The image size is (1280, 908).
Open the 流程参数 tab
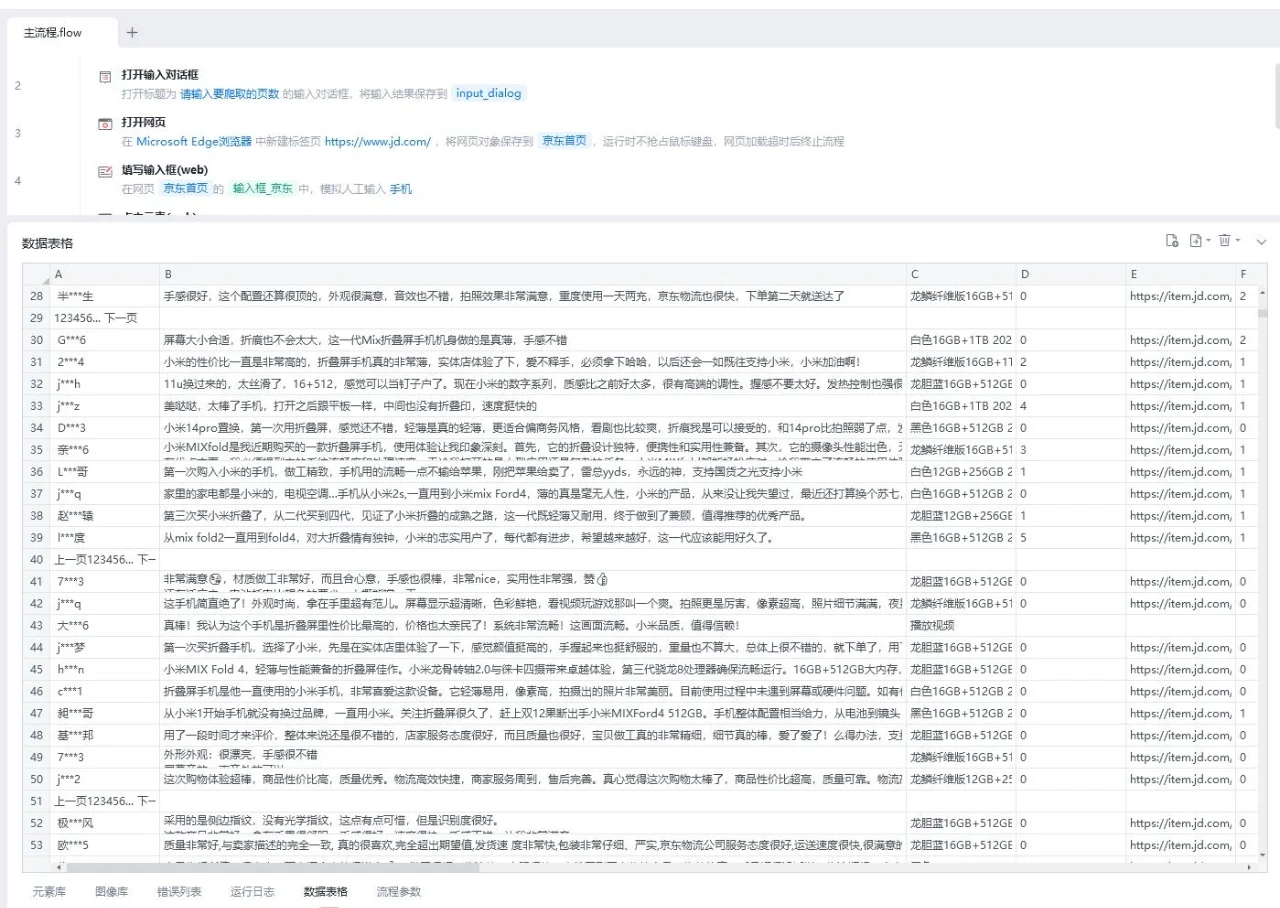(399, 891)
